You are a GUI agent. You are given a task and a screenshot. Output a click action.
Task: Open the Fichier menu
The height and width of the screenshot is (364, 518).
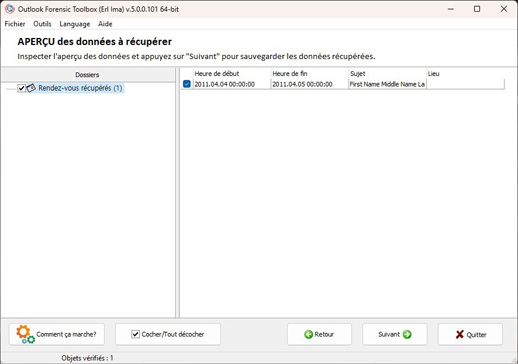(15, 24)
